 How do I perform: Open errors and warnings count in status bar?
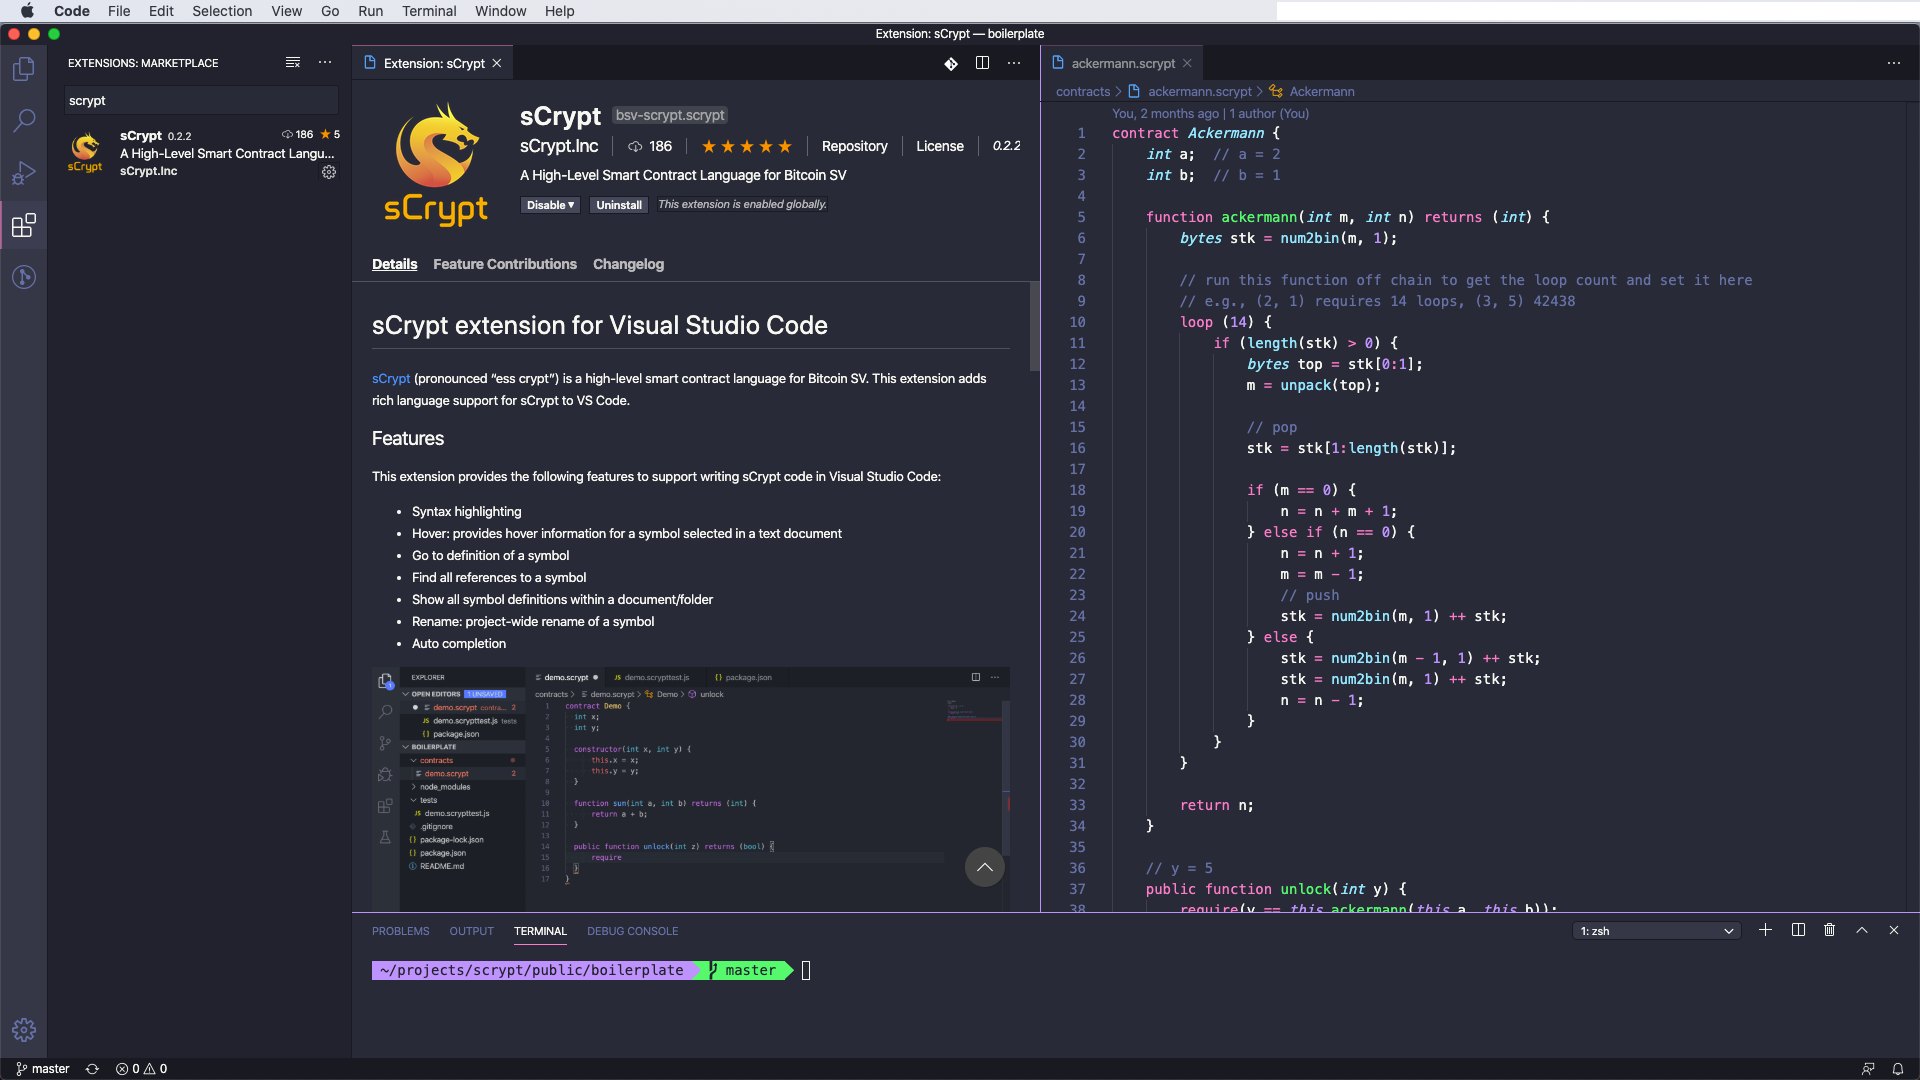tap(141, 1069)
